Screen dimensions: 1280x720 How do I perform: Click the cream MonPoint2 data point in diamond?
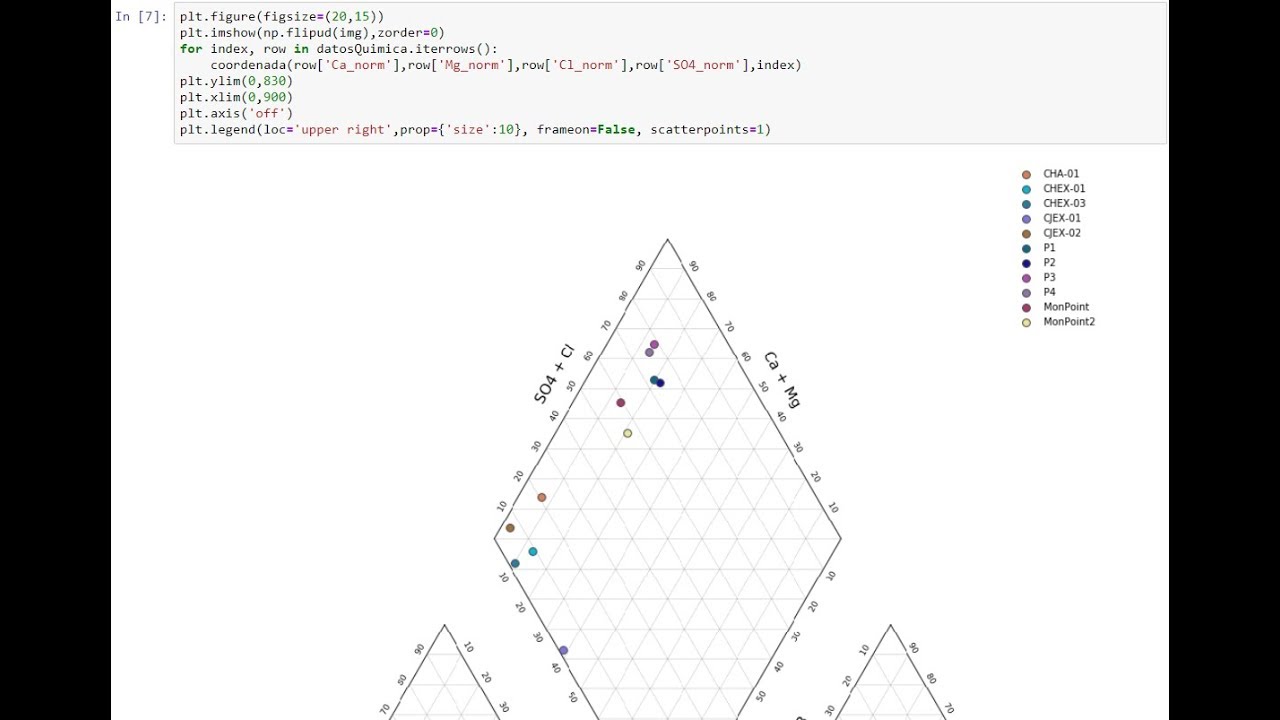[628, 433]
